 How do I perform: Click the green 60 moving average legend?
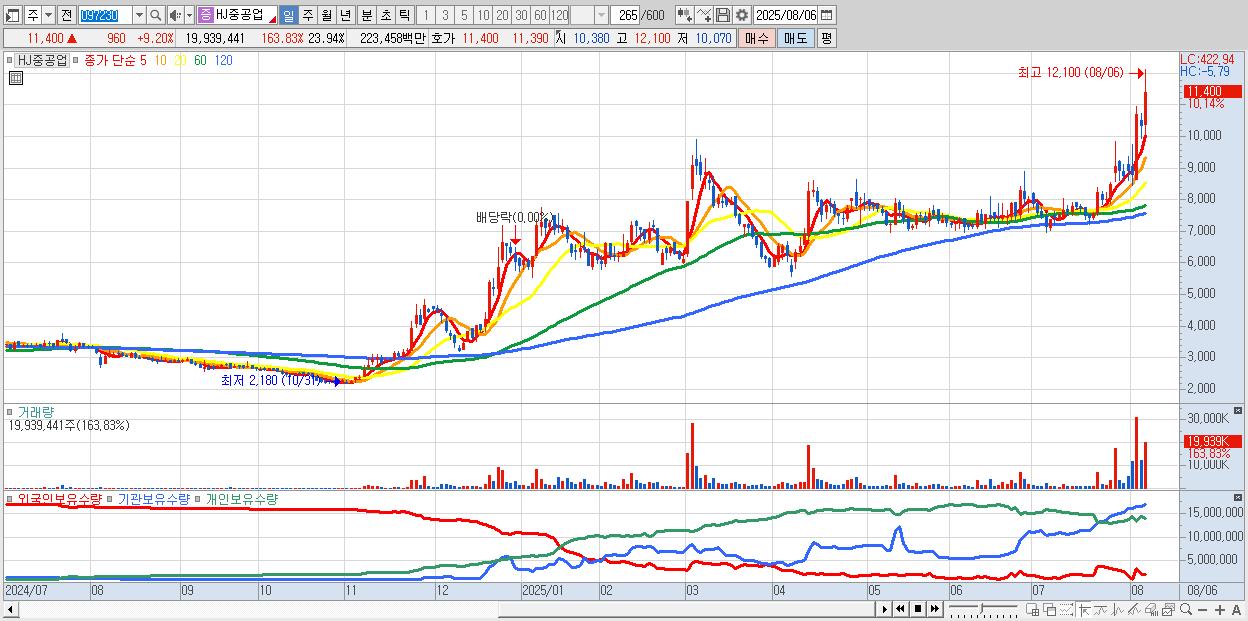pos(200,60)
